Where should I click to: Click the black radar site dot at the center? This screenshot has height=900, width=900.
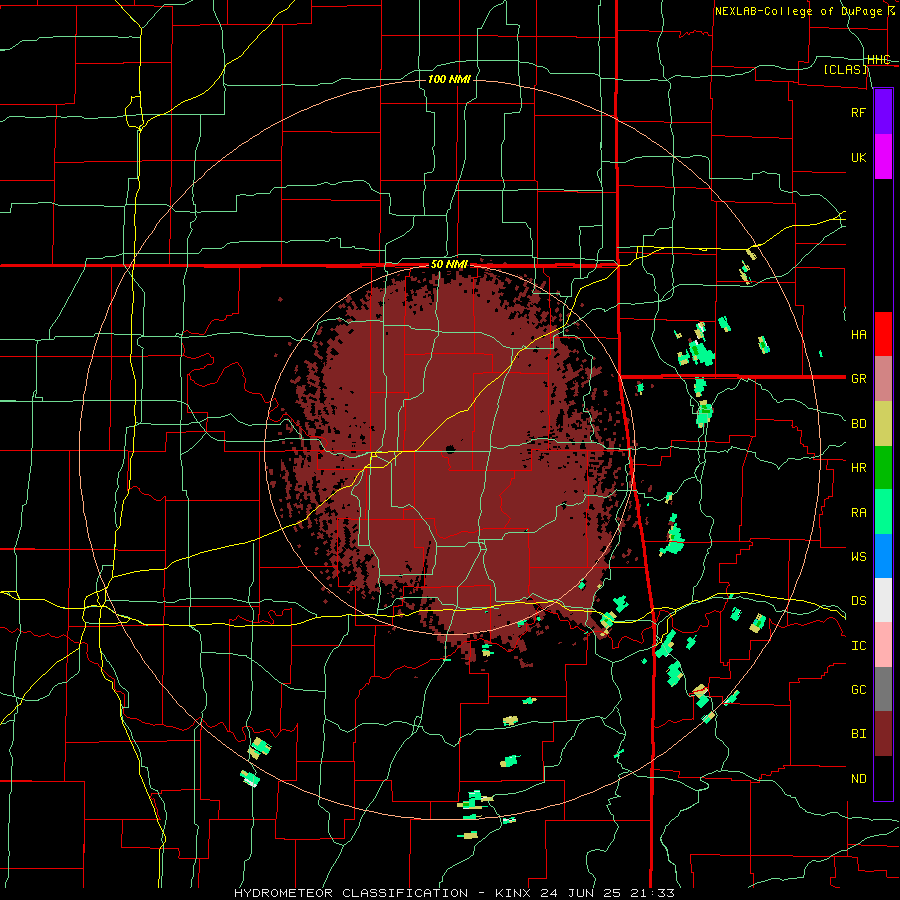[x=451, y=449]
